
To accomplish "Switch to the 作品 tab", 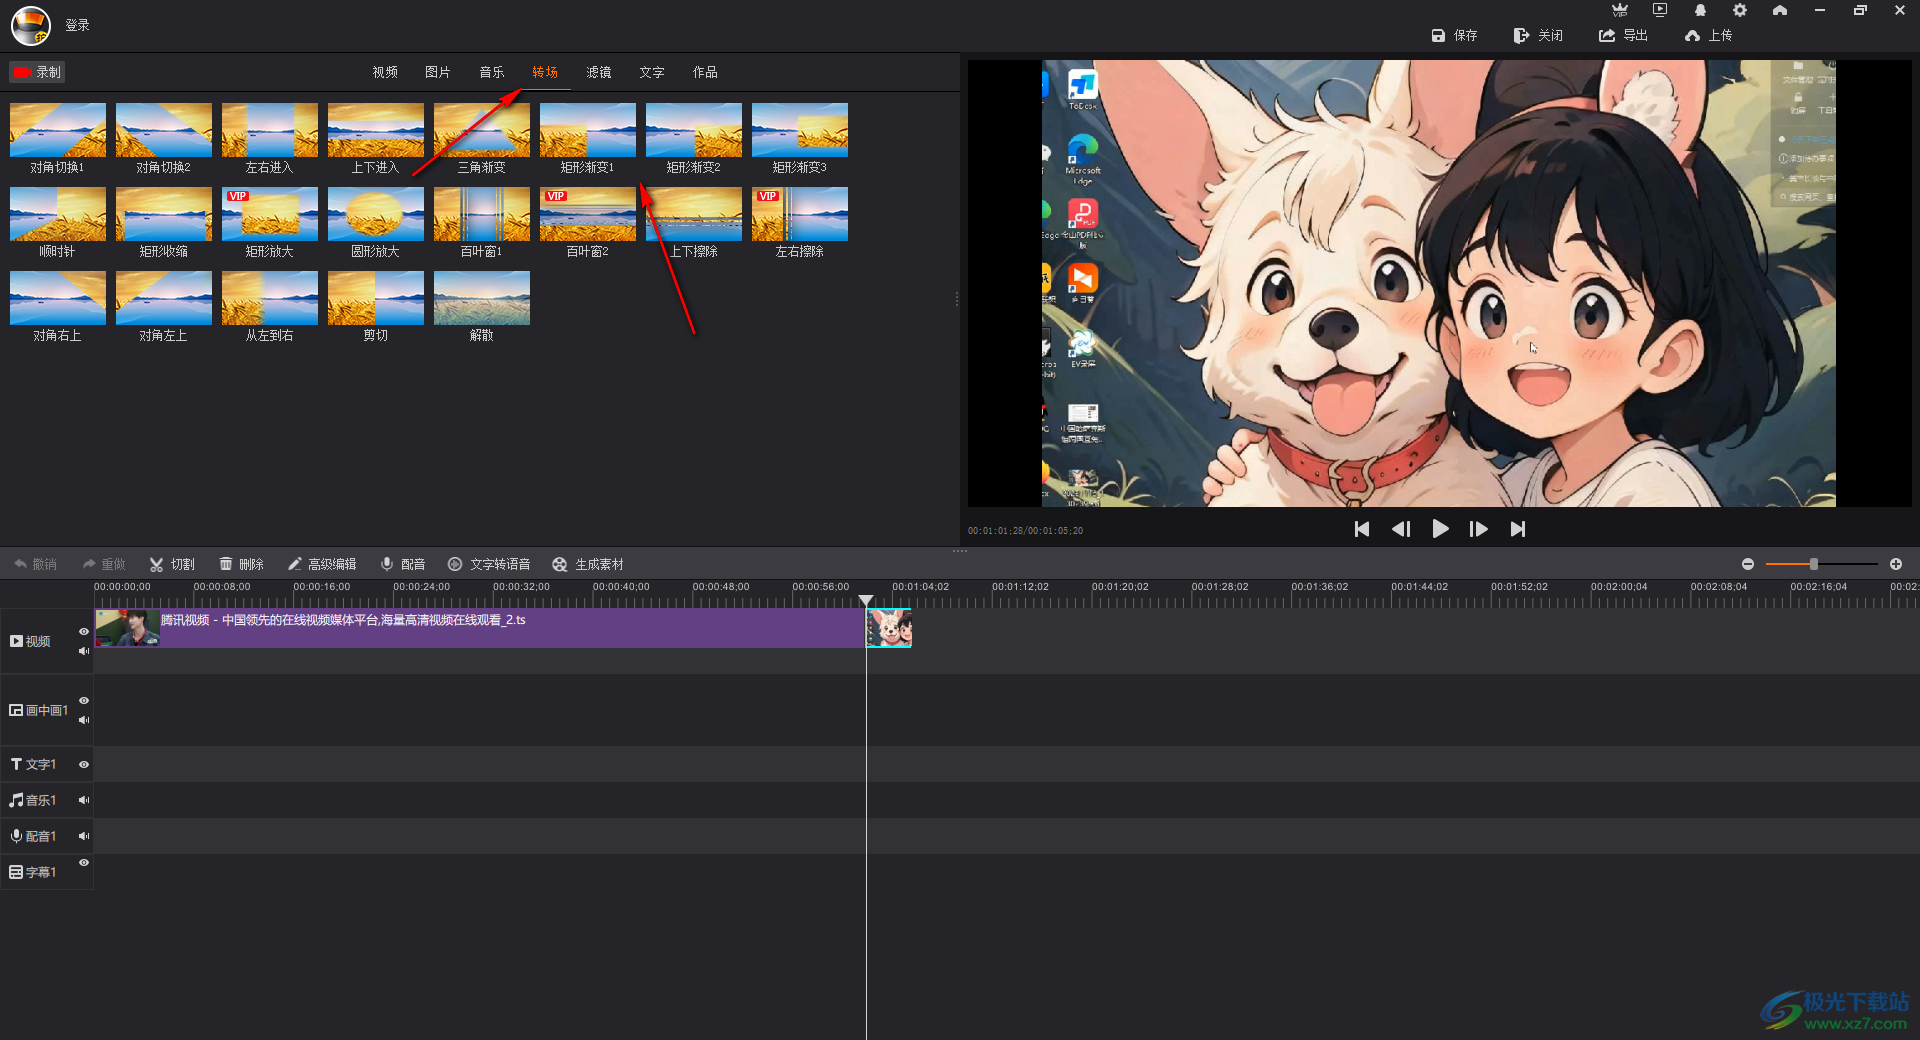I will pos(705,72).
